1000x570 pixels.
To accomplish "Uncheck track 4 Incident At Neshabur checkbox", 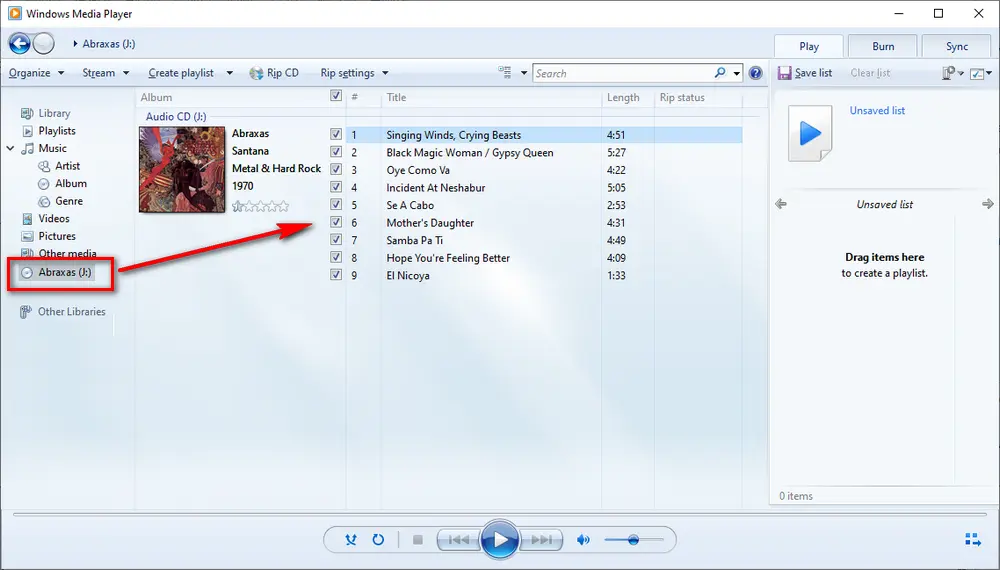I will point(335,187).
